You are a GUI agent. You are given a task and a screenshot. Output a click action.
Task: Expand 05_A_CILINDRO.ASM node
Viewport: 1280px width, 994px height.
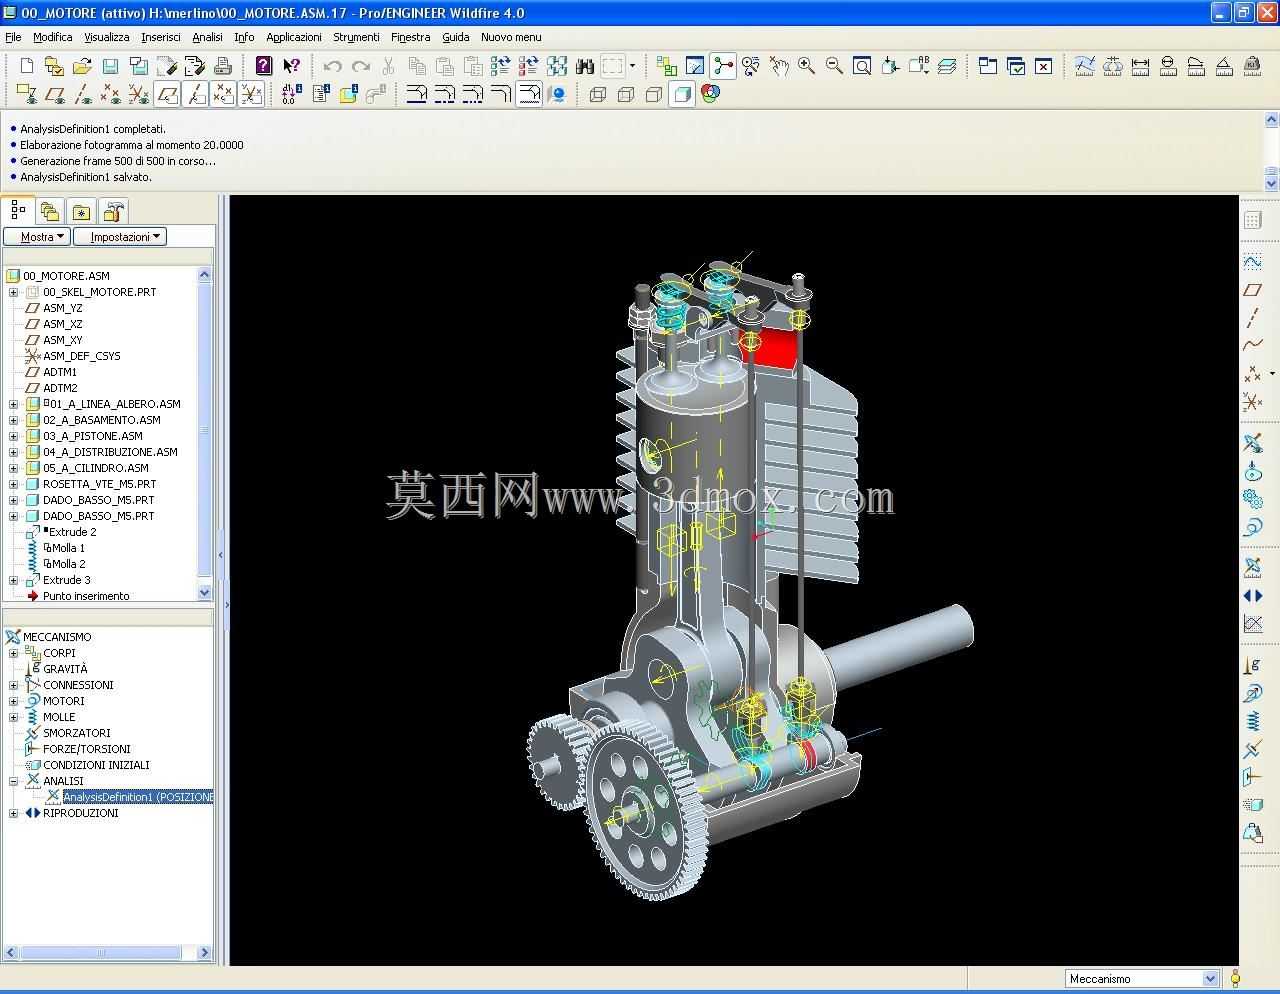[x=13, y=468]
